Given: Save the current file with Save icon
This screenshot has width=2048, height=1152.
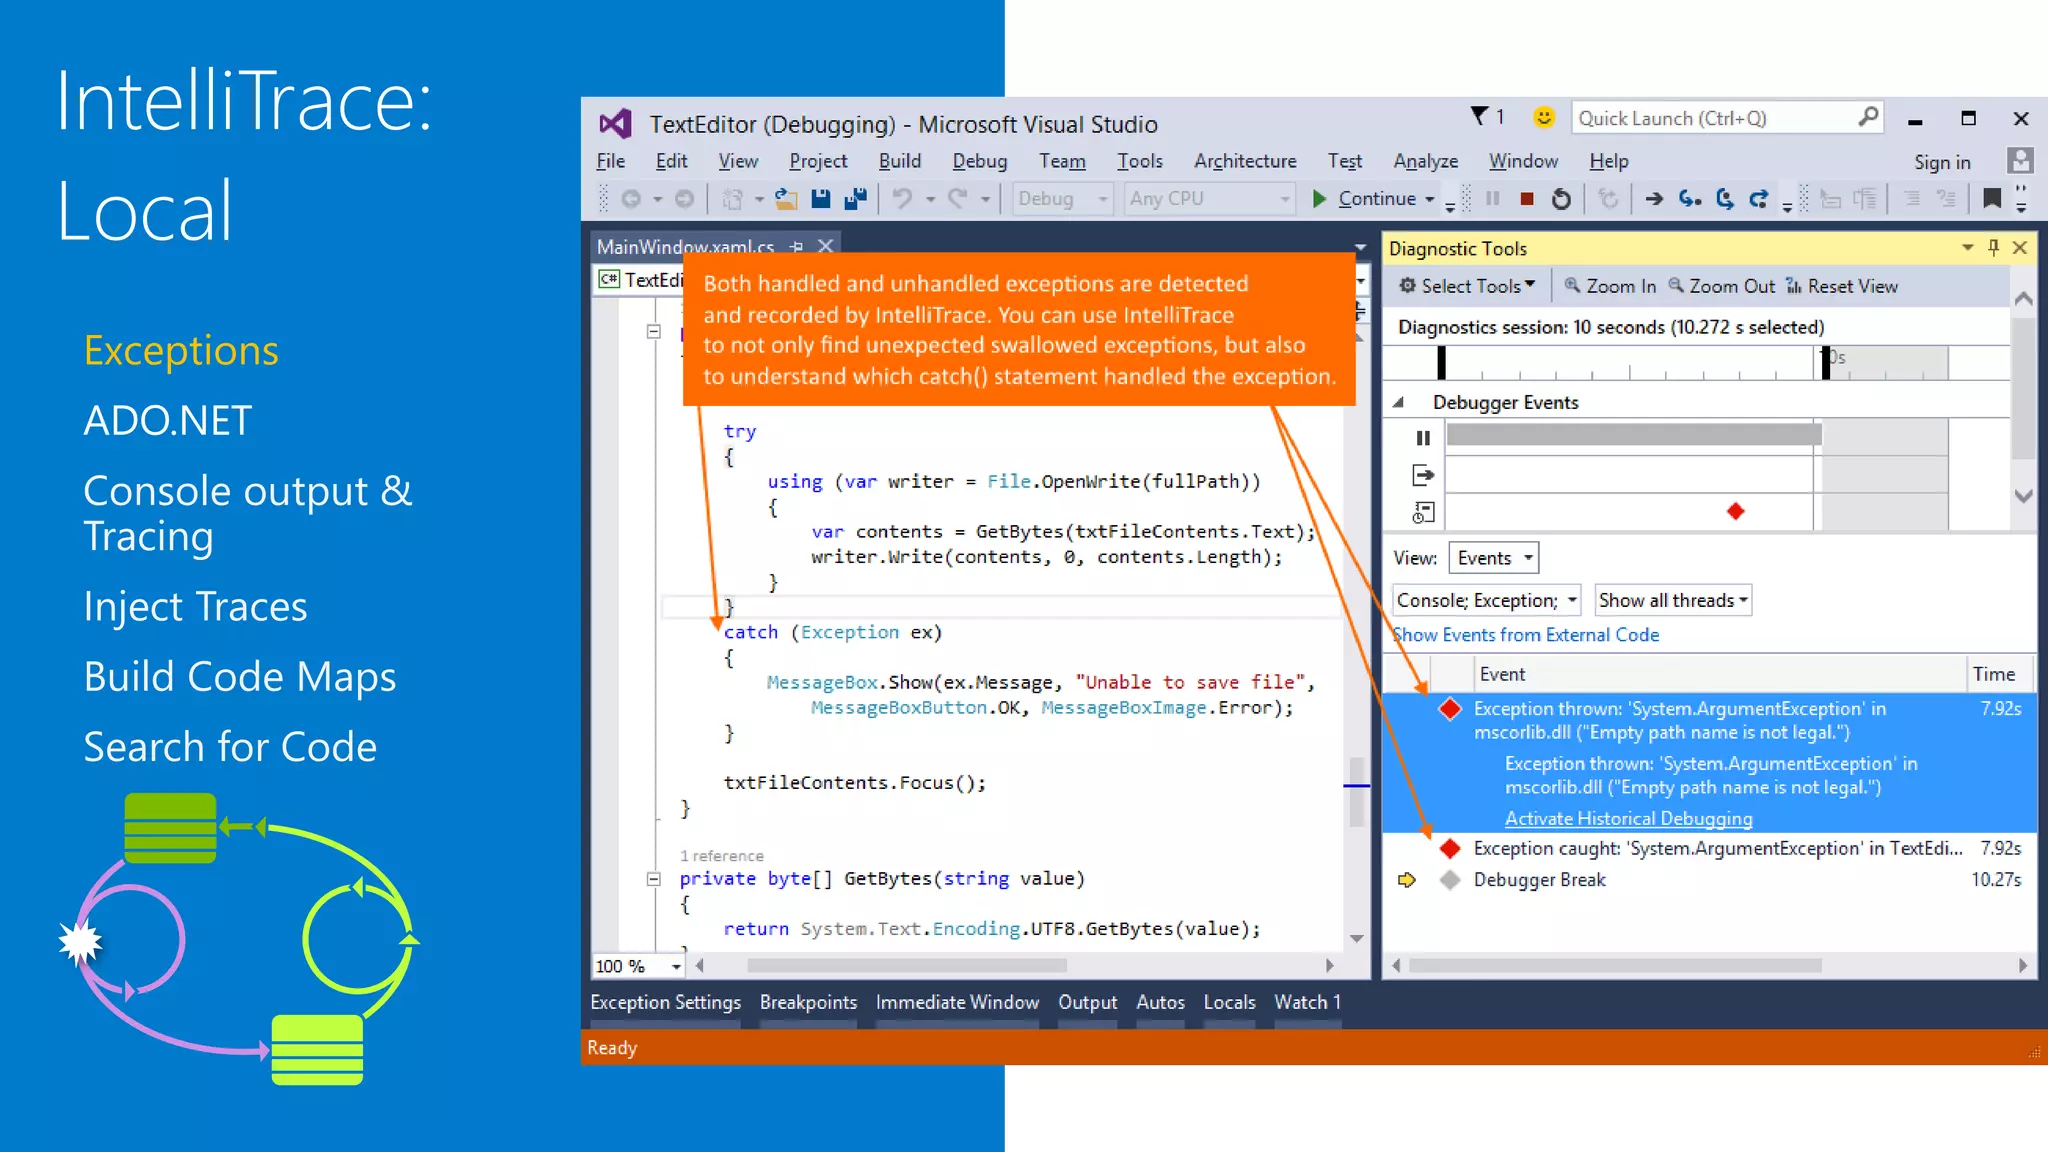Looking at the screenshot, I should tap(821, 199).
